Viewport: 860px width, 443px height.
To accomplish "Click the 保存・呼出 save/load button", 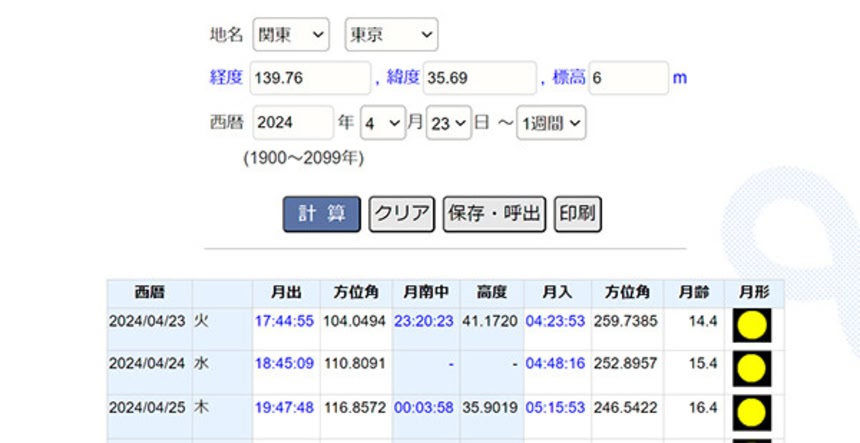I will (494, 214).
